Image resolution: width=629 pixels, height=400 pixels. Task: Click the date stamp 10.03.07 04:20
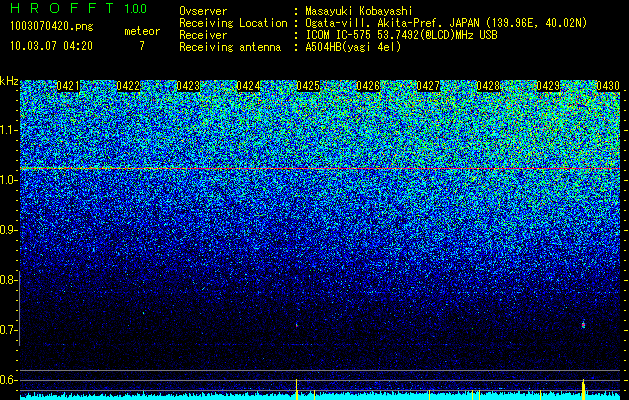(x=51, y=46)
